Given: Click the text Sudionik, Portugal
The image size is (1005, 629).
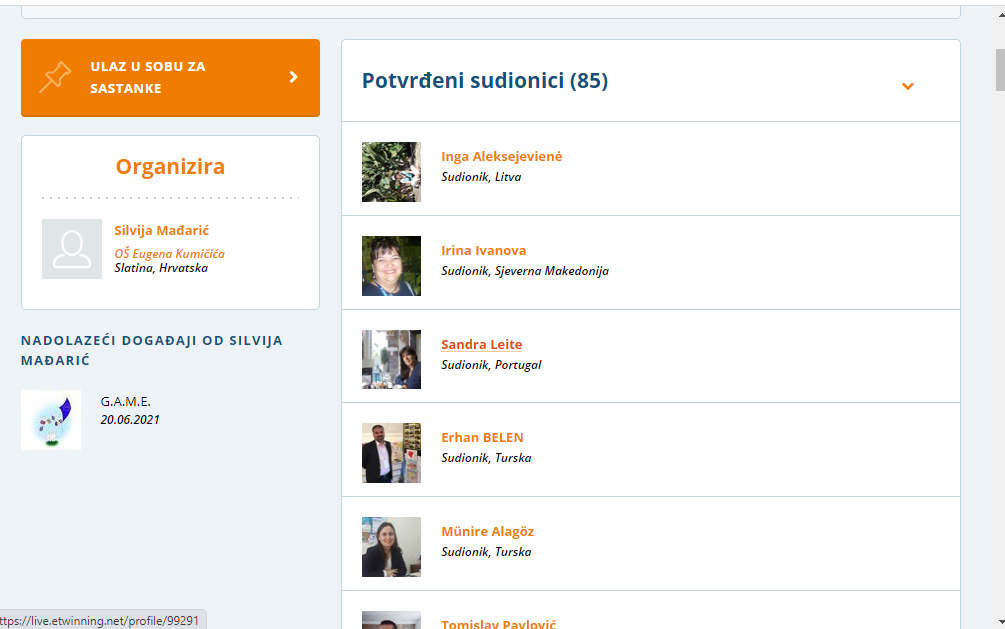Looking at the screenshot, I should point(492,365).
